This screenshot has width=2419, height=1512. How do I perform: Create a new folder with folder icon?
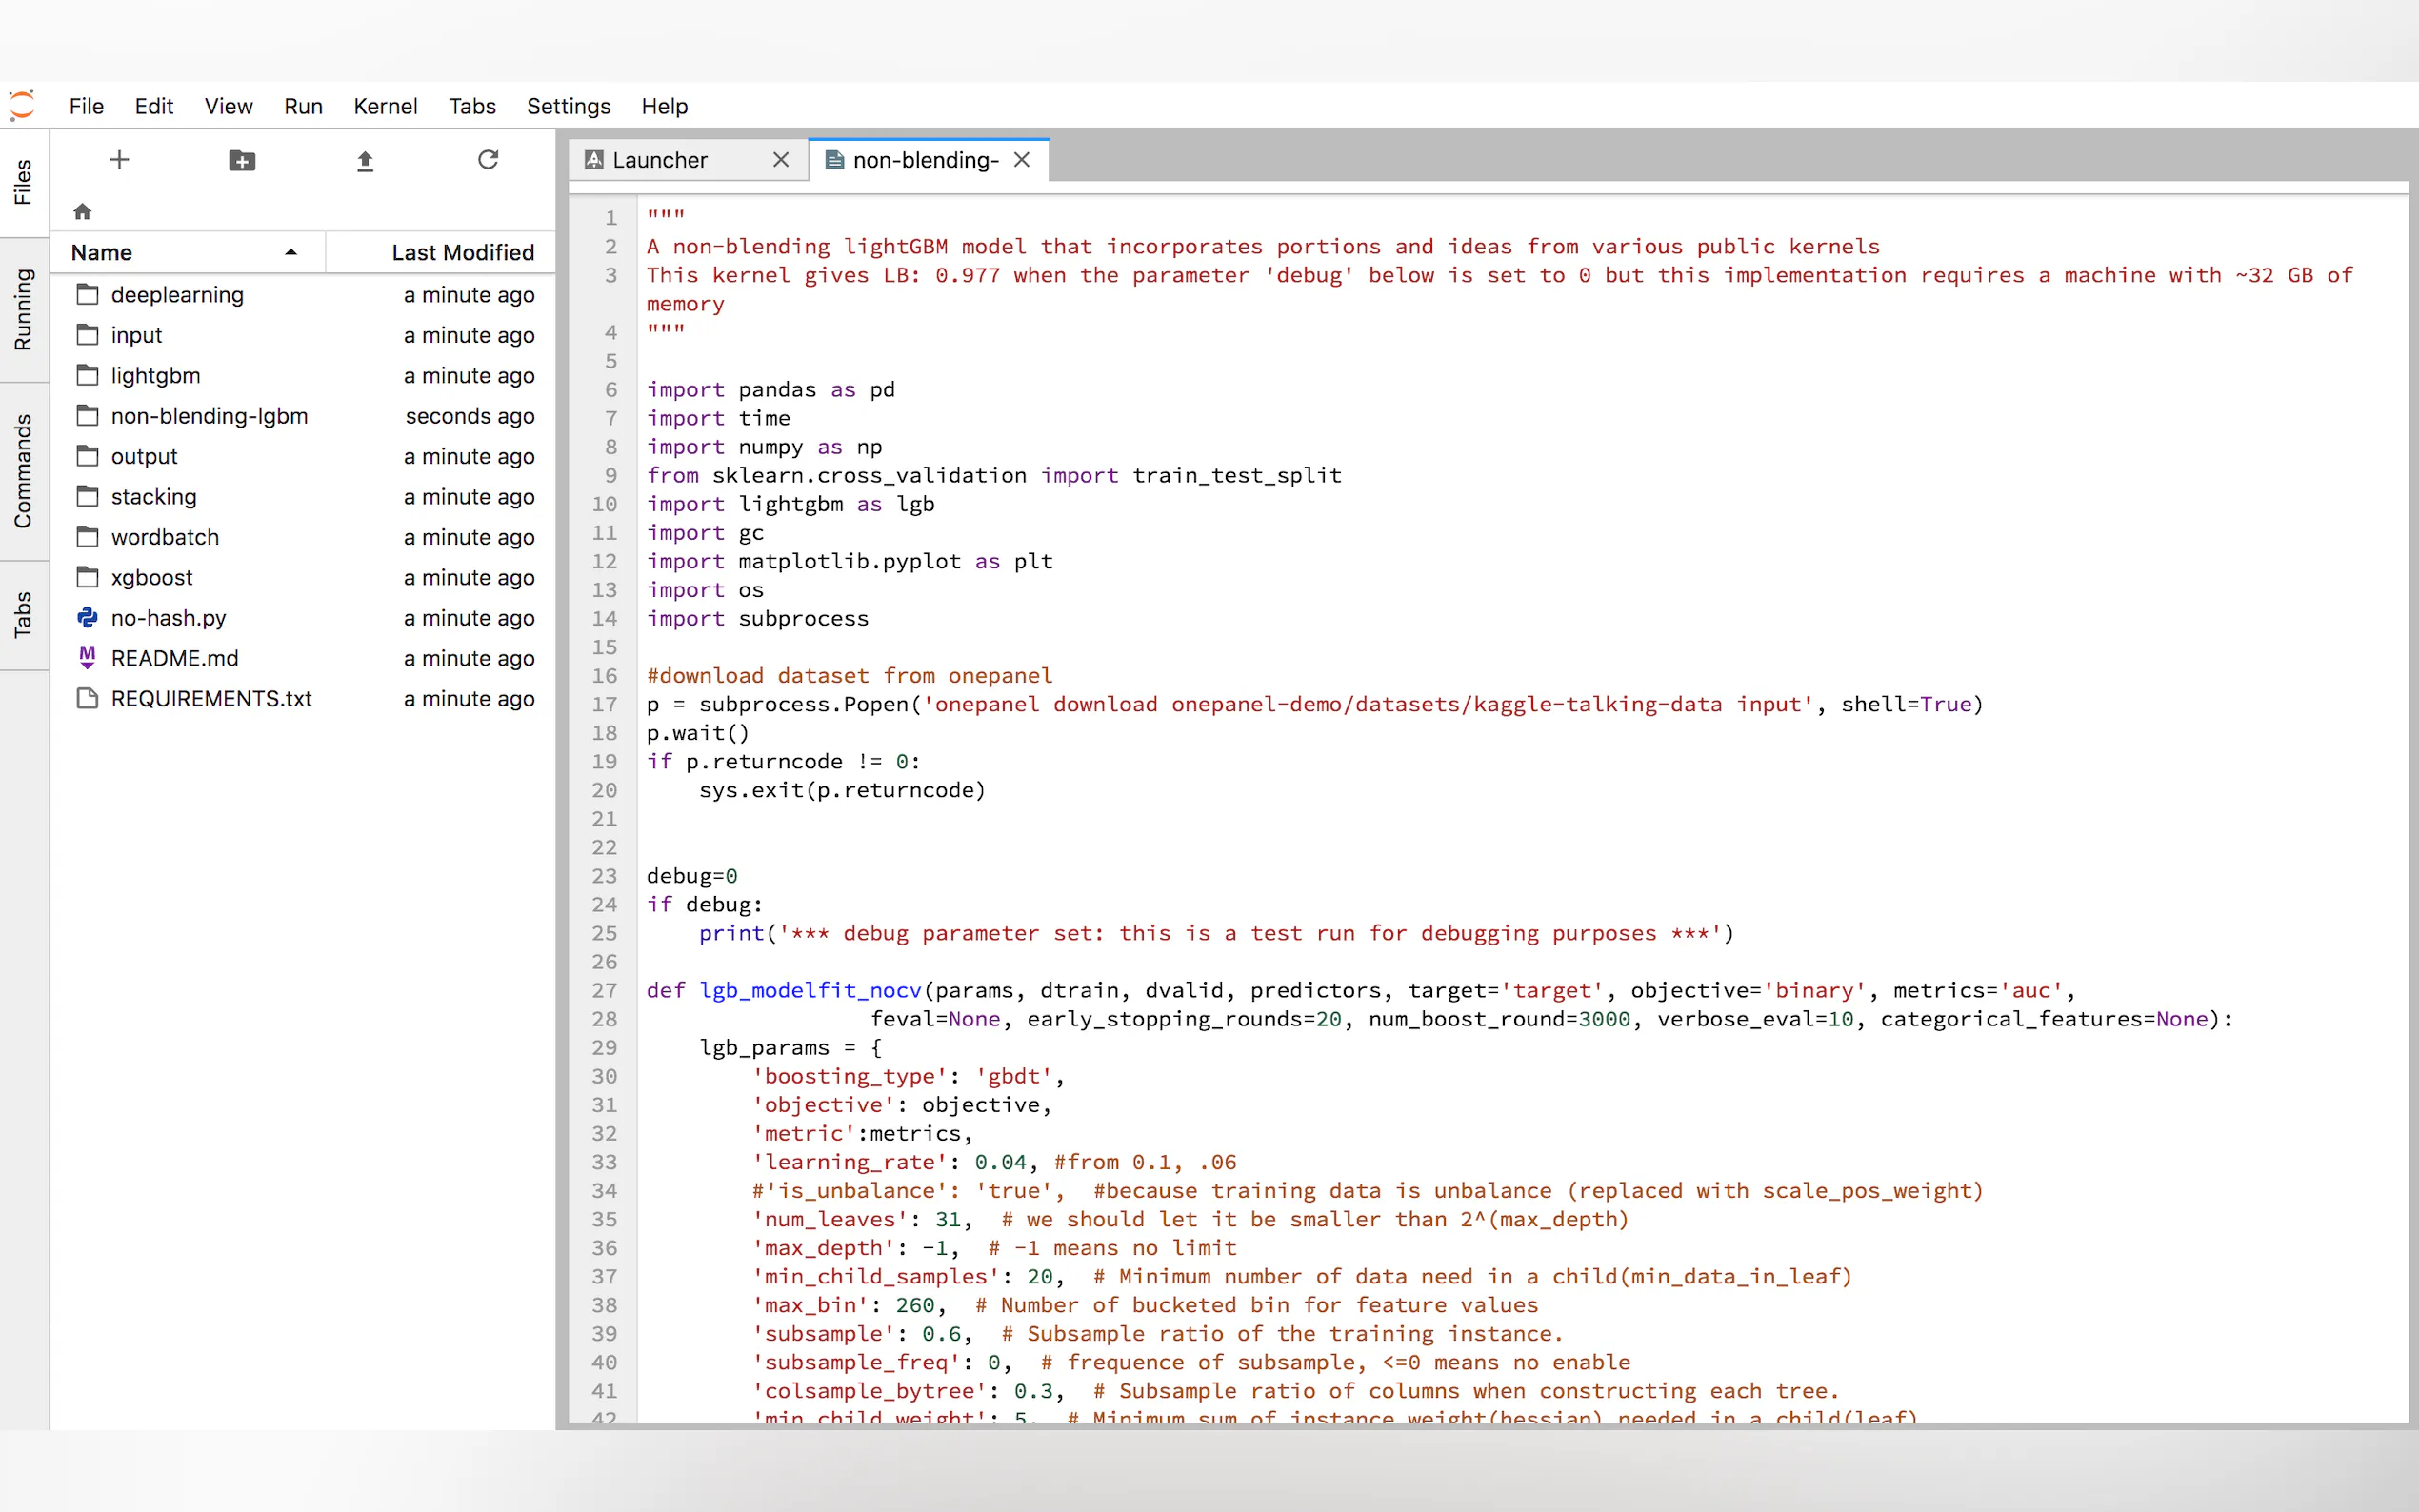pos(242,160)
